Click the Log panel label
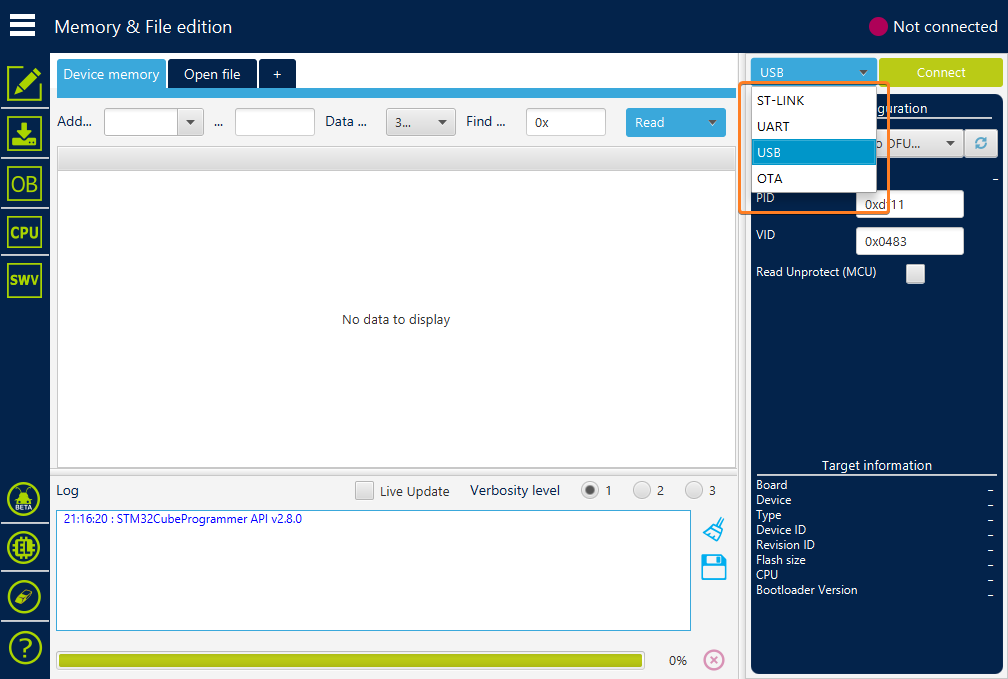 [x=68, y=491]
